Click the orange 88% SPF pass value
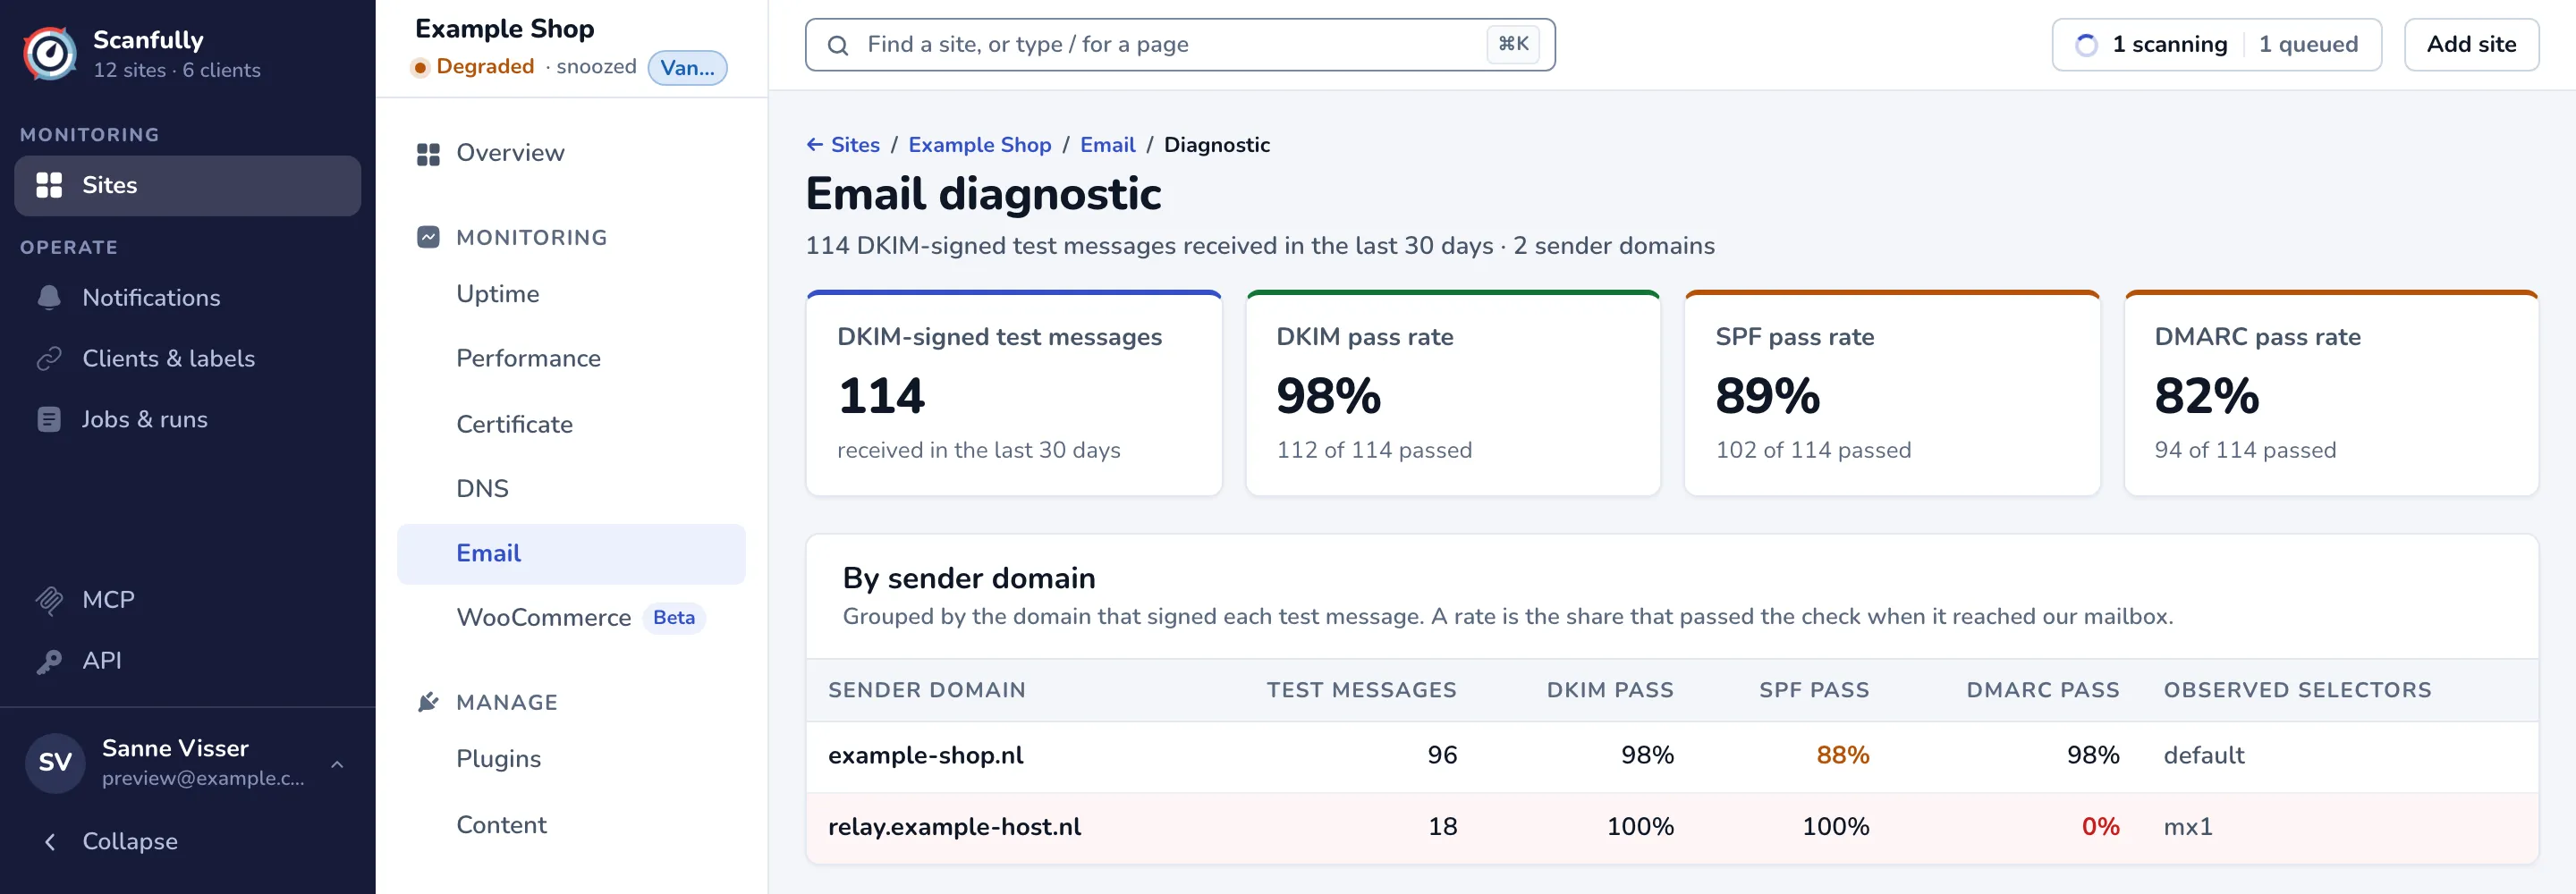This screenshot has height=894, width=2576. point(1842,756)
